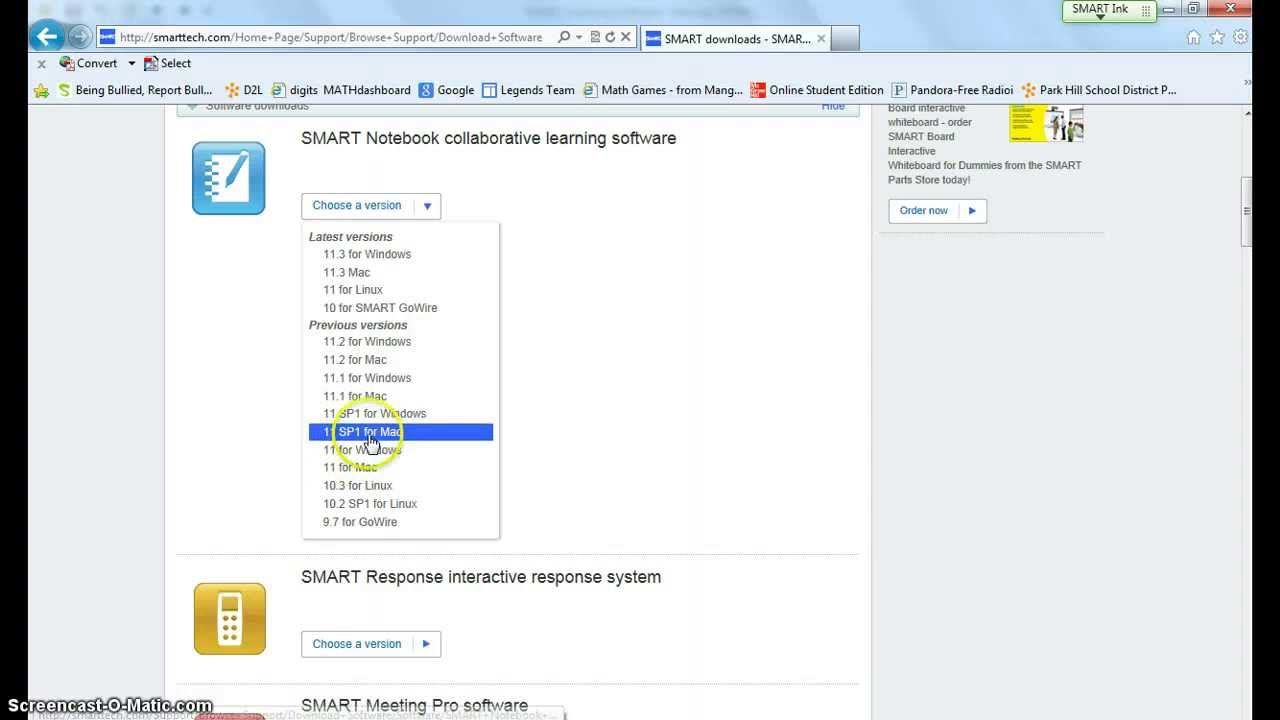Open Being Bullied, Report Bull... bookmark

(x=135, y=90)
